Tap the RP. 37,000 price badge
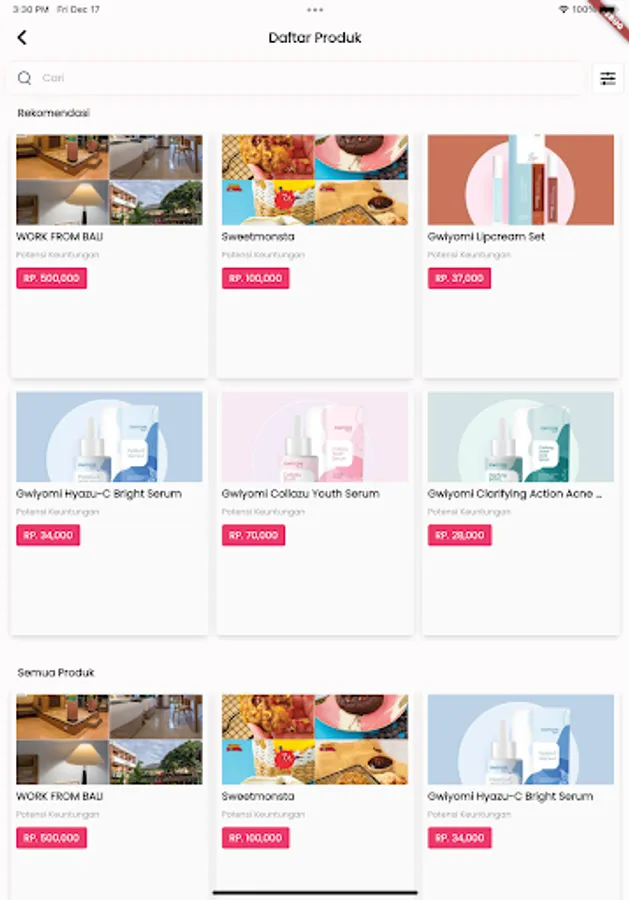This screenshot has width=629, height=900. point(459,278)
